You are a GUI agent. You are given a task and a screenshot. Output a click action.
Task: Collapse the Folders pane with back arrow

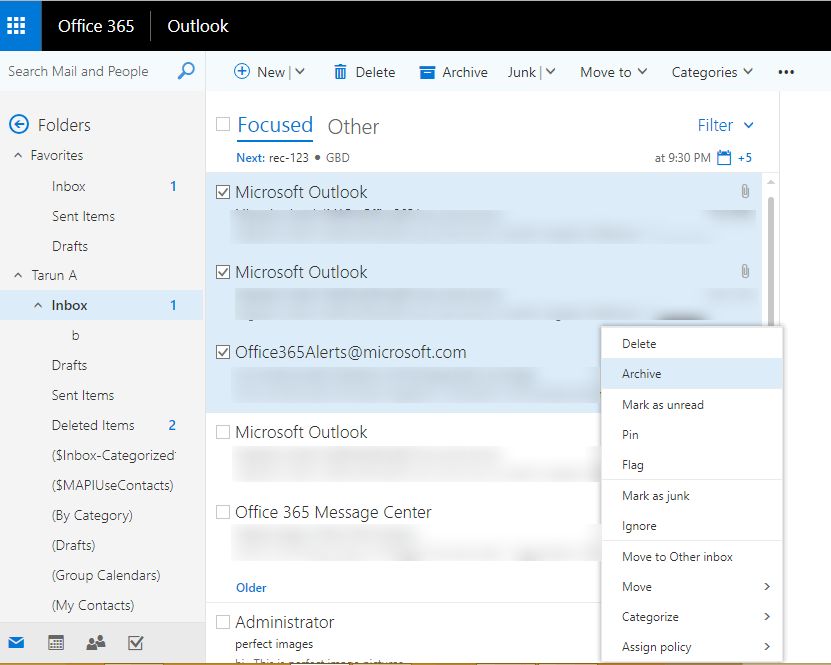18,125
